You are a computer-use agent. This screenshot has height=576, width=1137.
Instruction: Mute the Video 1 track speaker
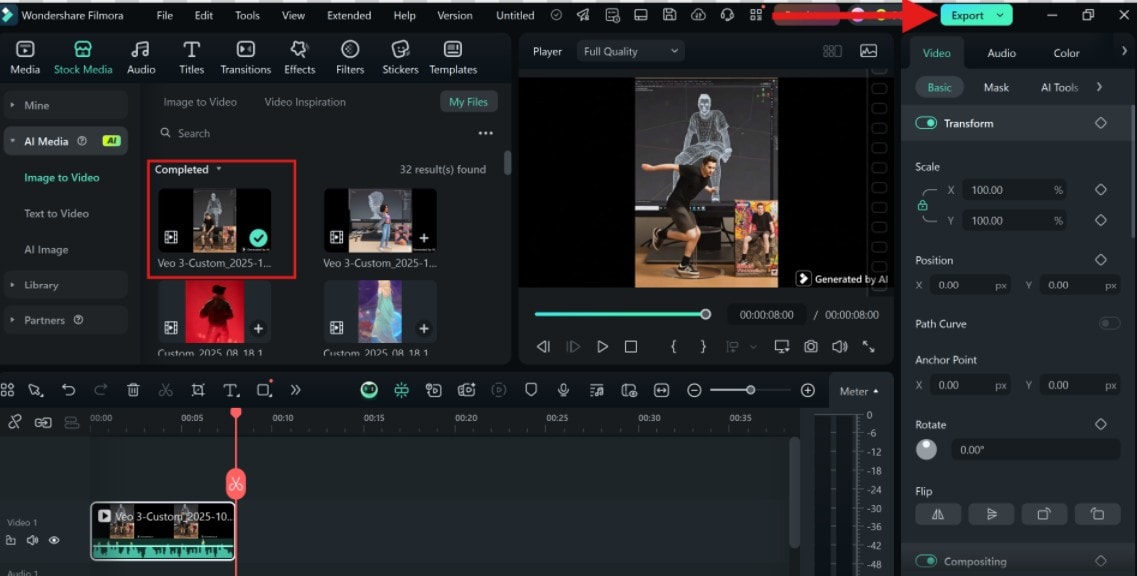[x=33, y=540]
